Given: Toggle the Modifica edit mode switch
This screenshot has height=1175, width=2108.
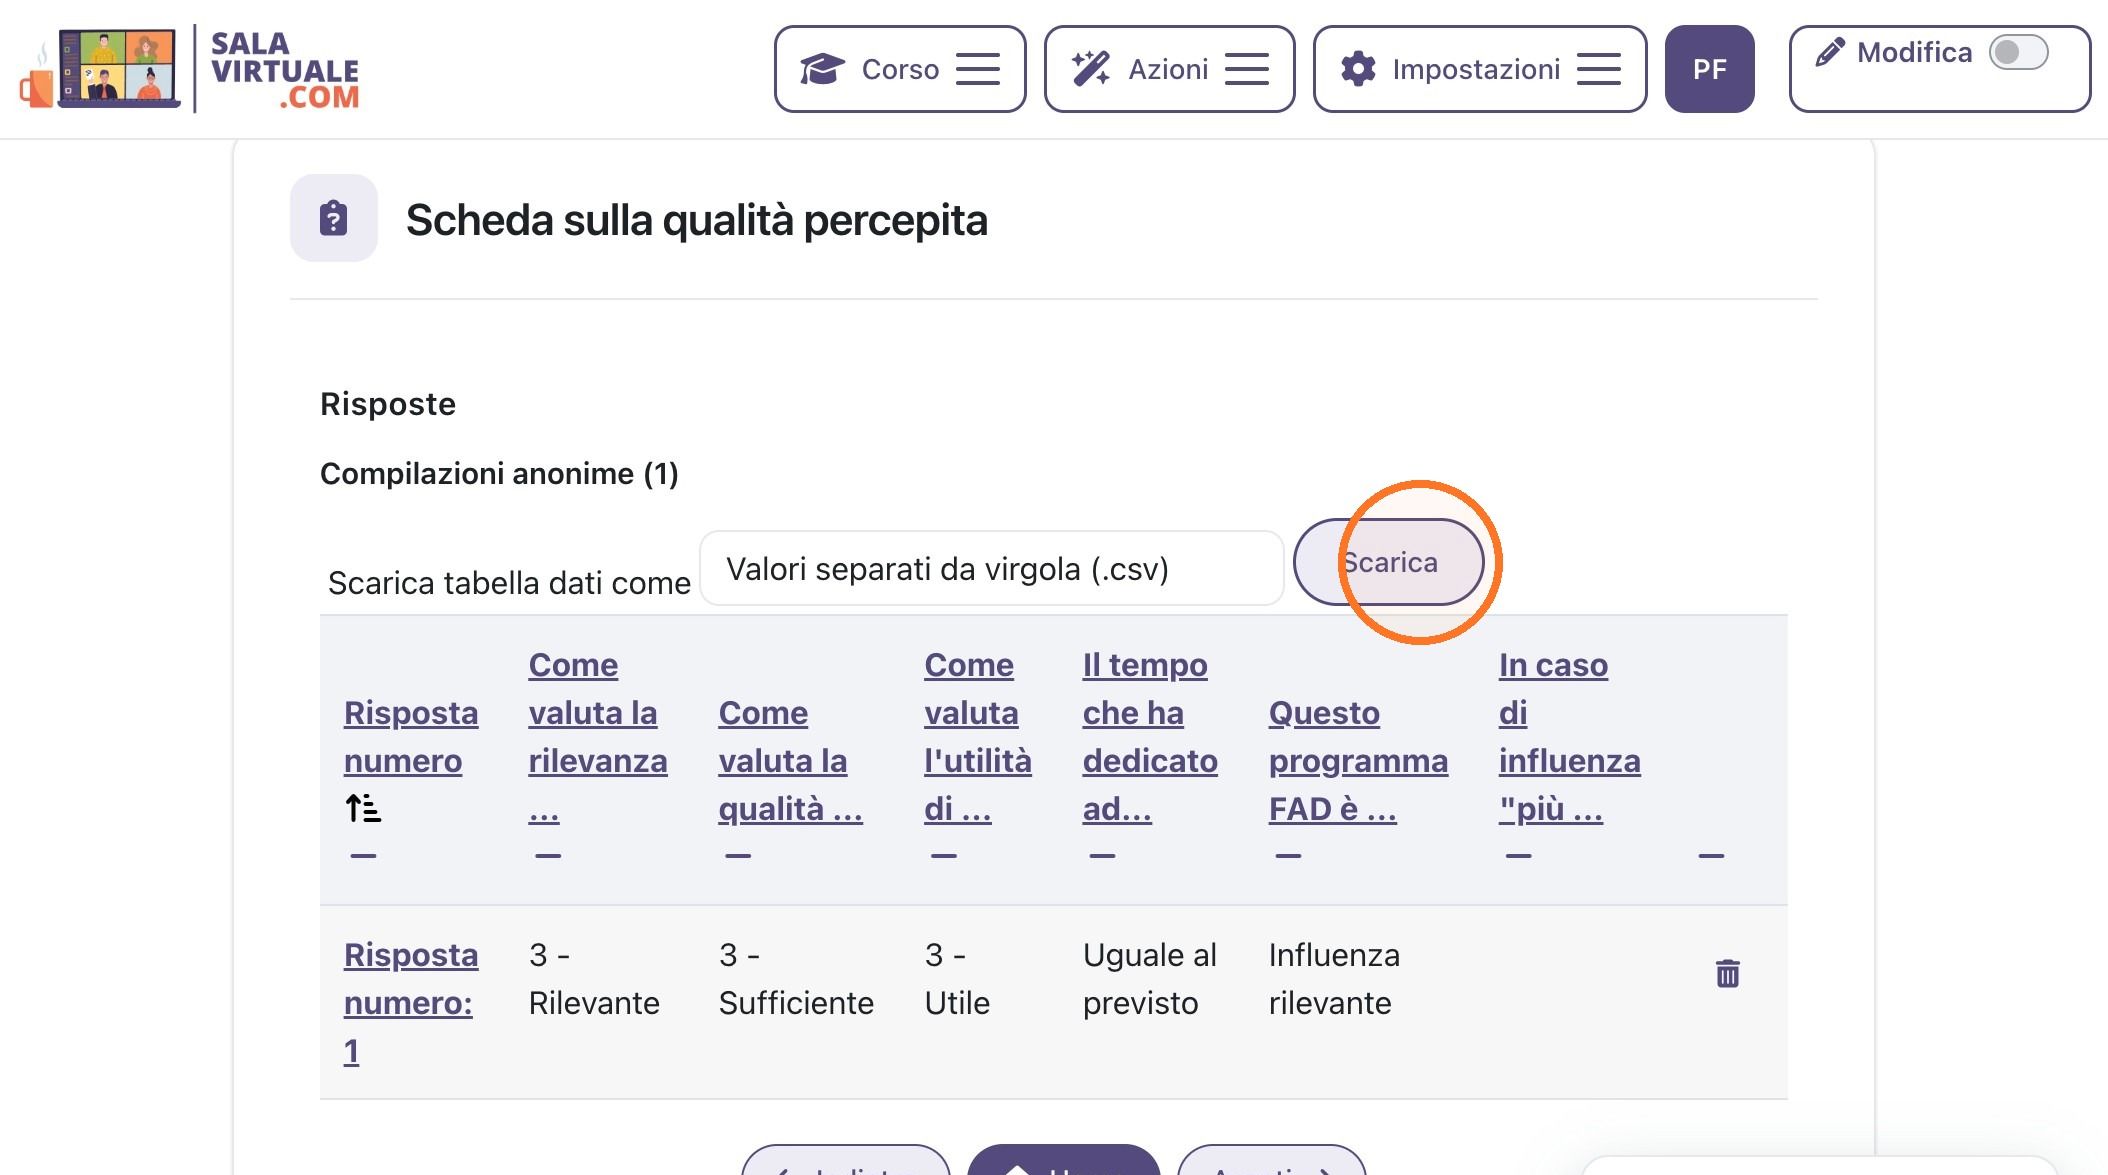Looking at the screenshot, I should [2018, 52].
